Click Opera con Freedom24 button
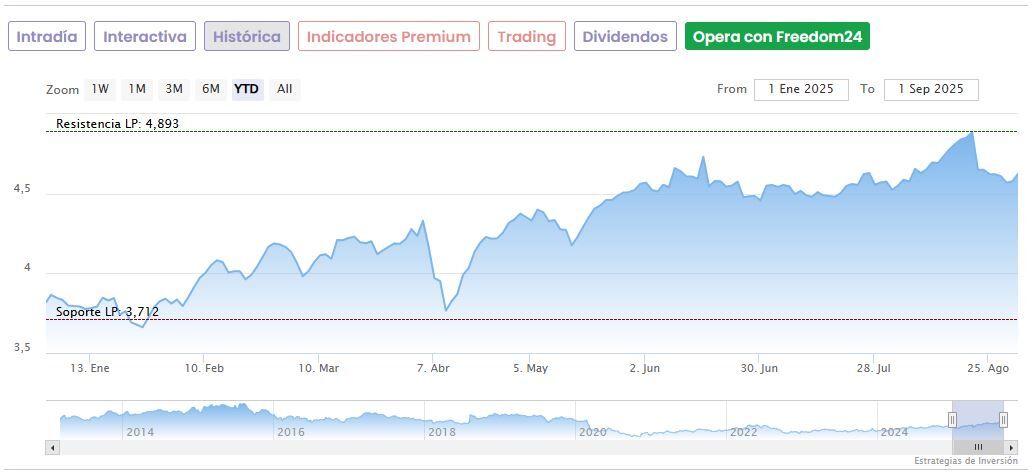The height and width of the screenshot is (476, 1035). click(x=777, y=37)
